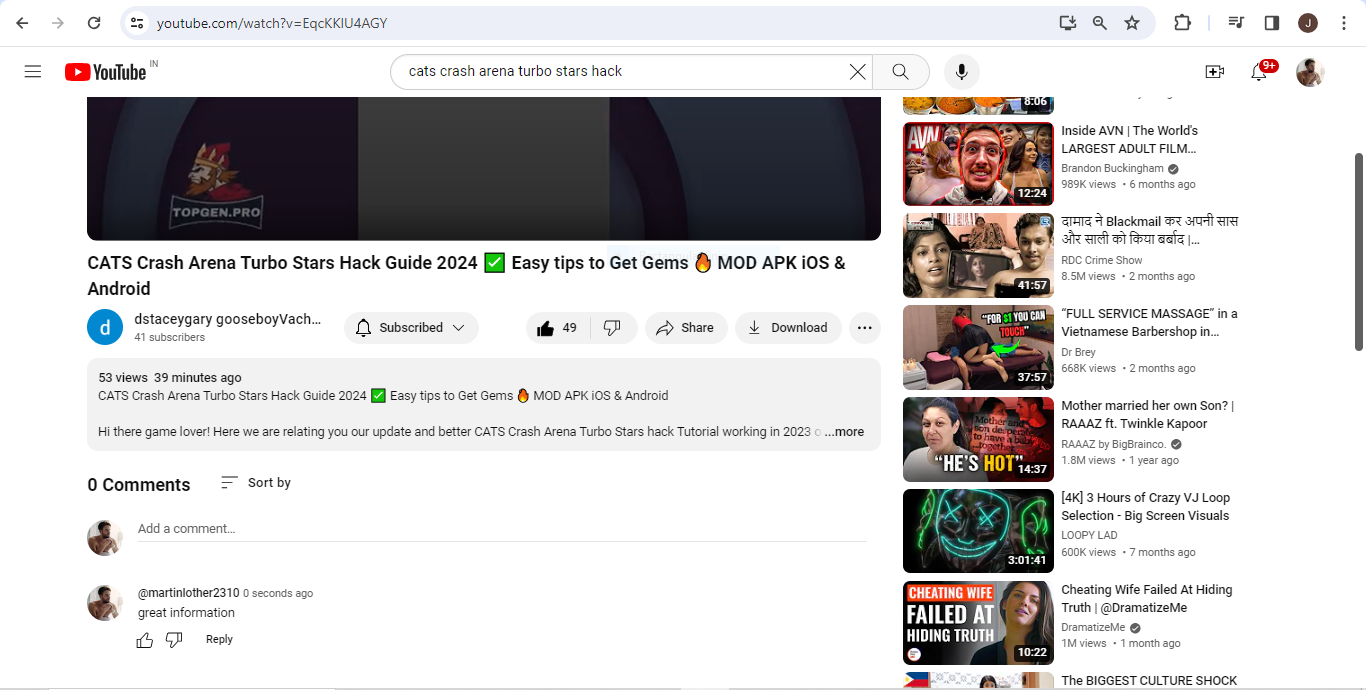Reply to martinlother2310's comment
This screenshot has width=1366, height=690.
pyautogui.click(x=219, y=640)
